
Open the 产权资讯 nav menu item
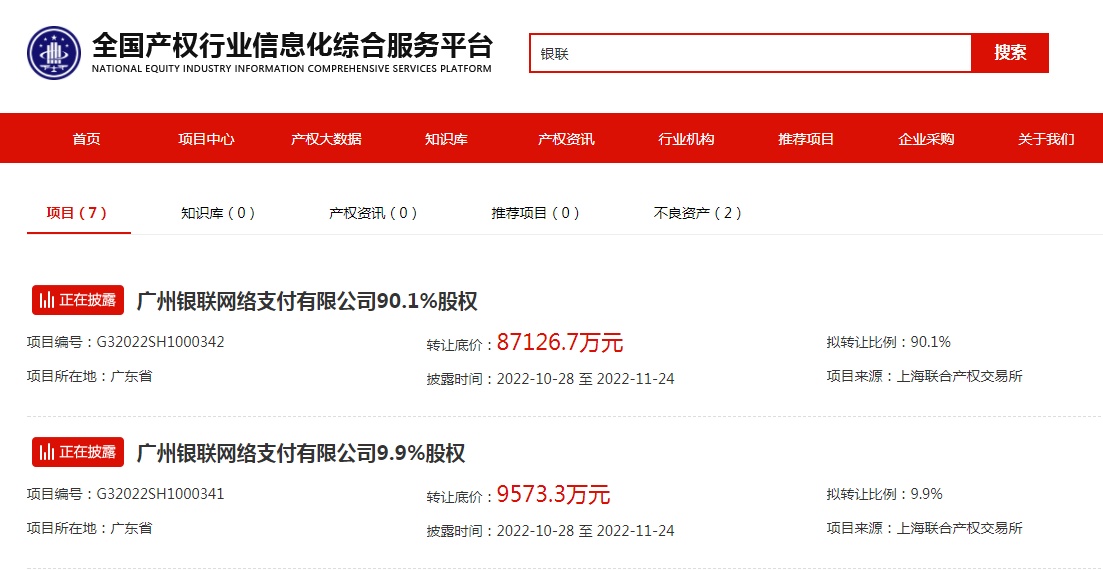click(x=566, y=139)
